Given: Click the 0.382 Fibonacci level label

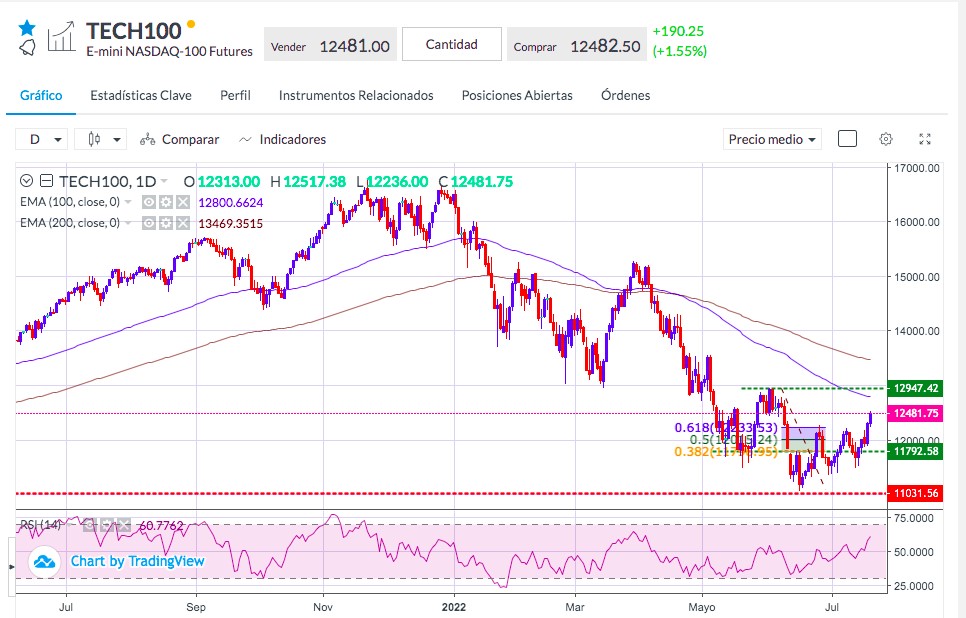Looking at the screenshot, I should [726, 452].
